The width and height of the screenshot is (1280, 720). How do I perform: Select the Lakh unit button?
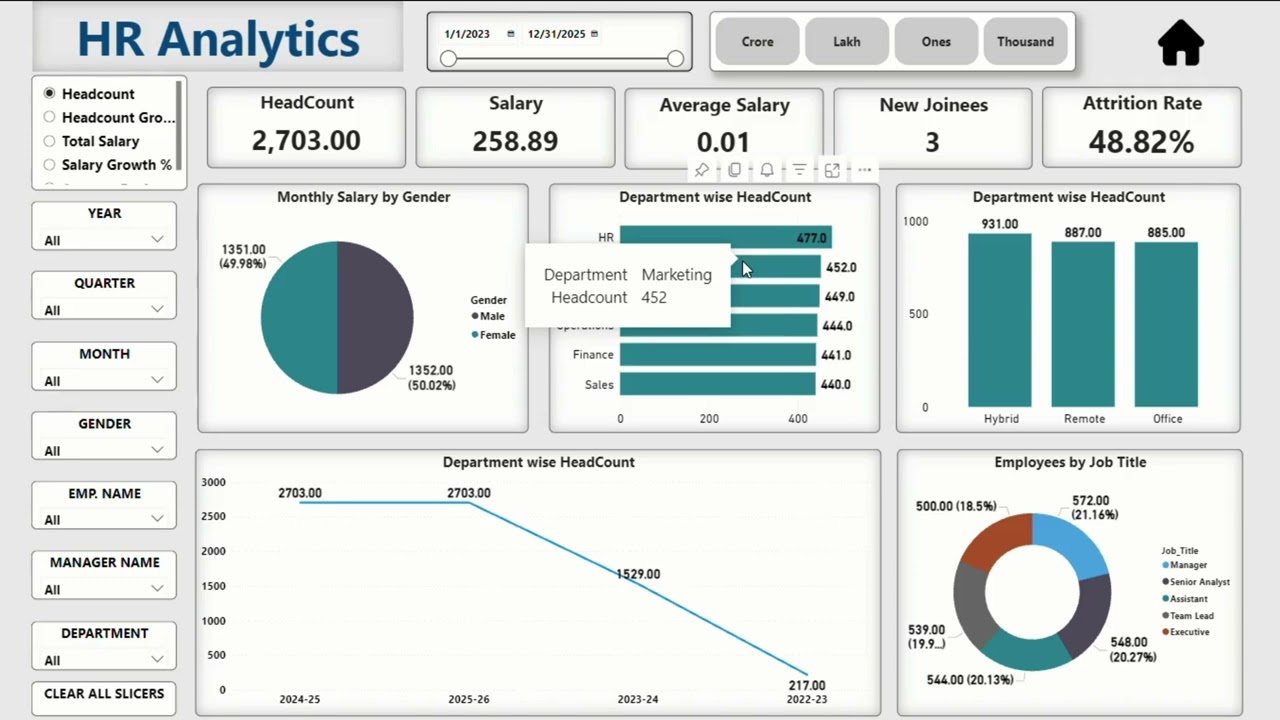click(847, 42)
